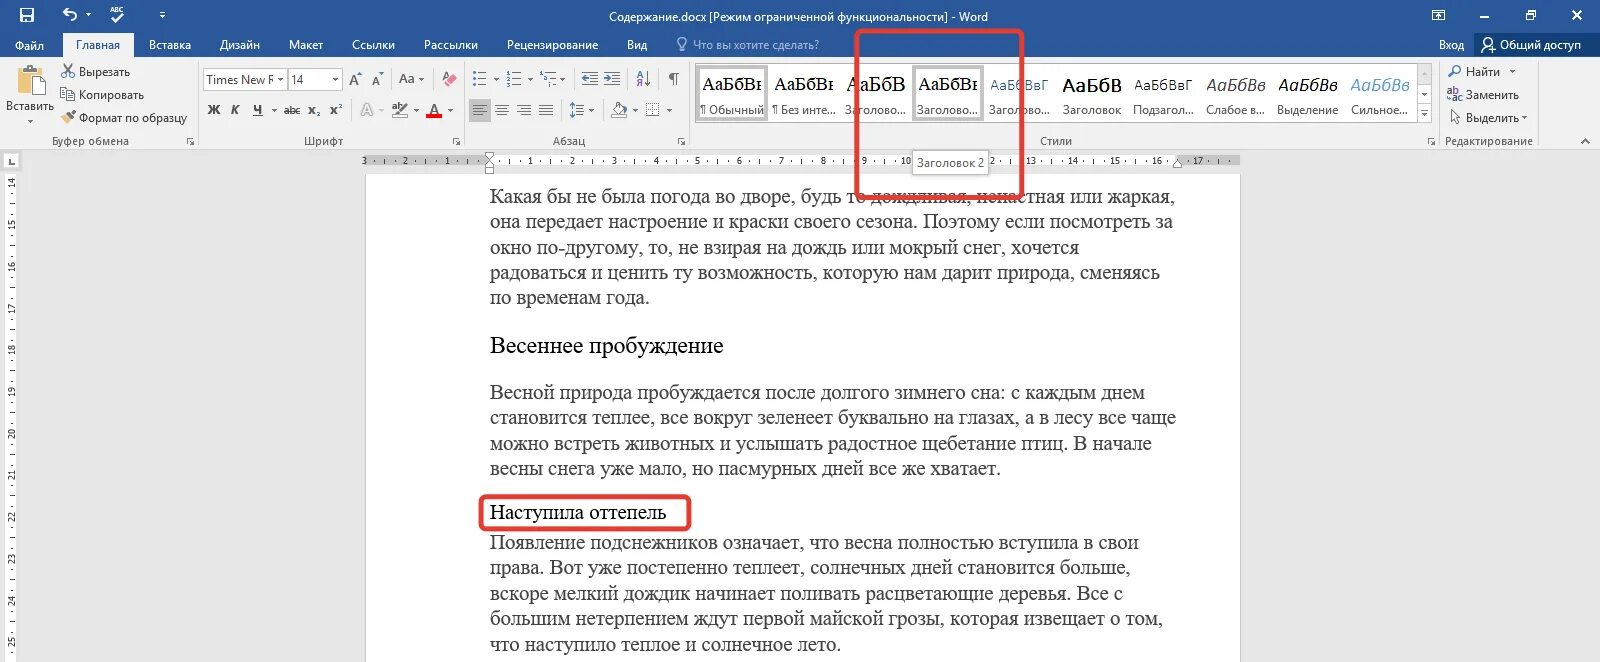
Task: Click the shading paint bucket icon
Action: coord(619,110)
